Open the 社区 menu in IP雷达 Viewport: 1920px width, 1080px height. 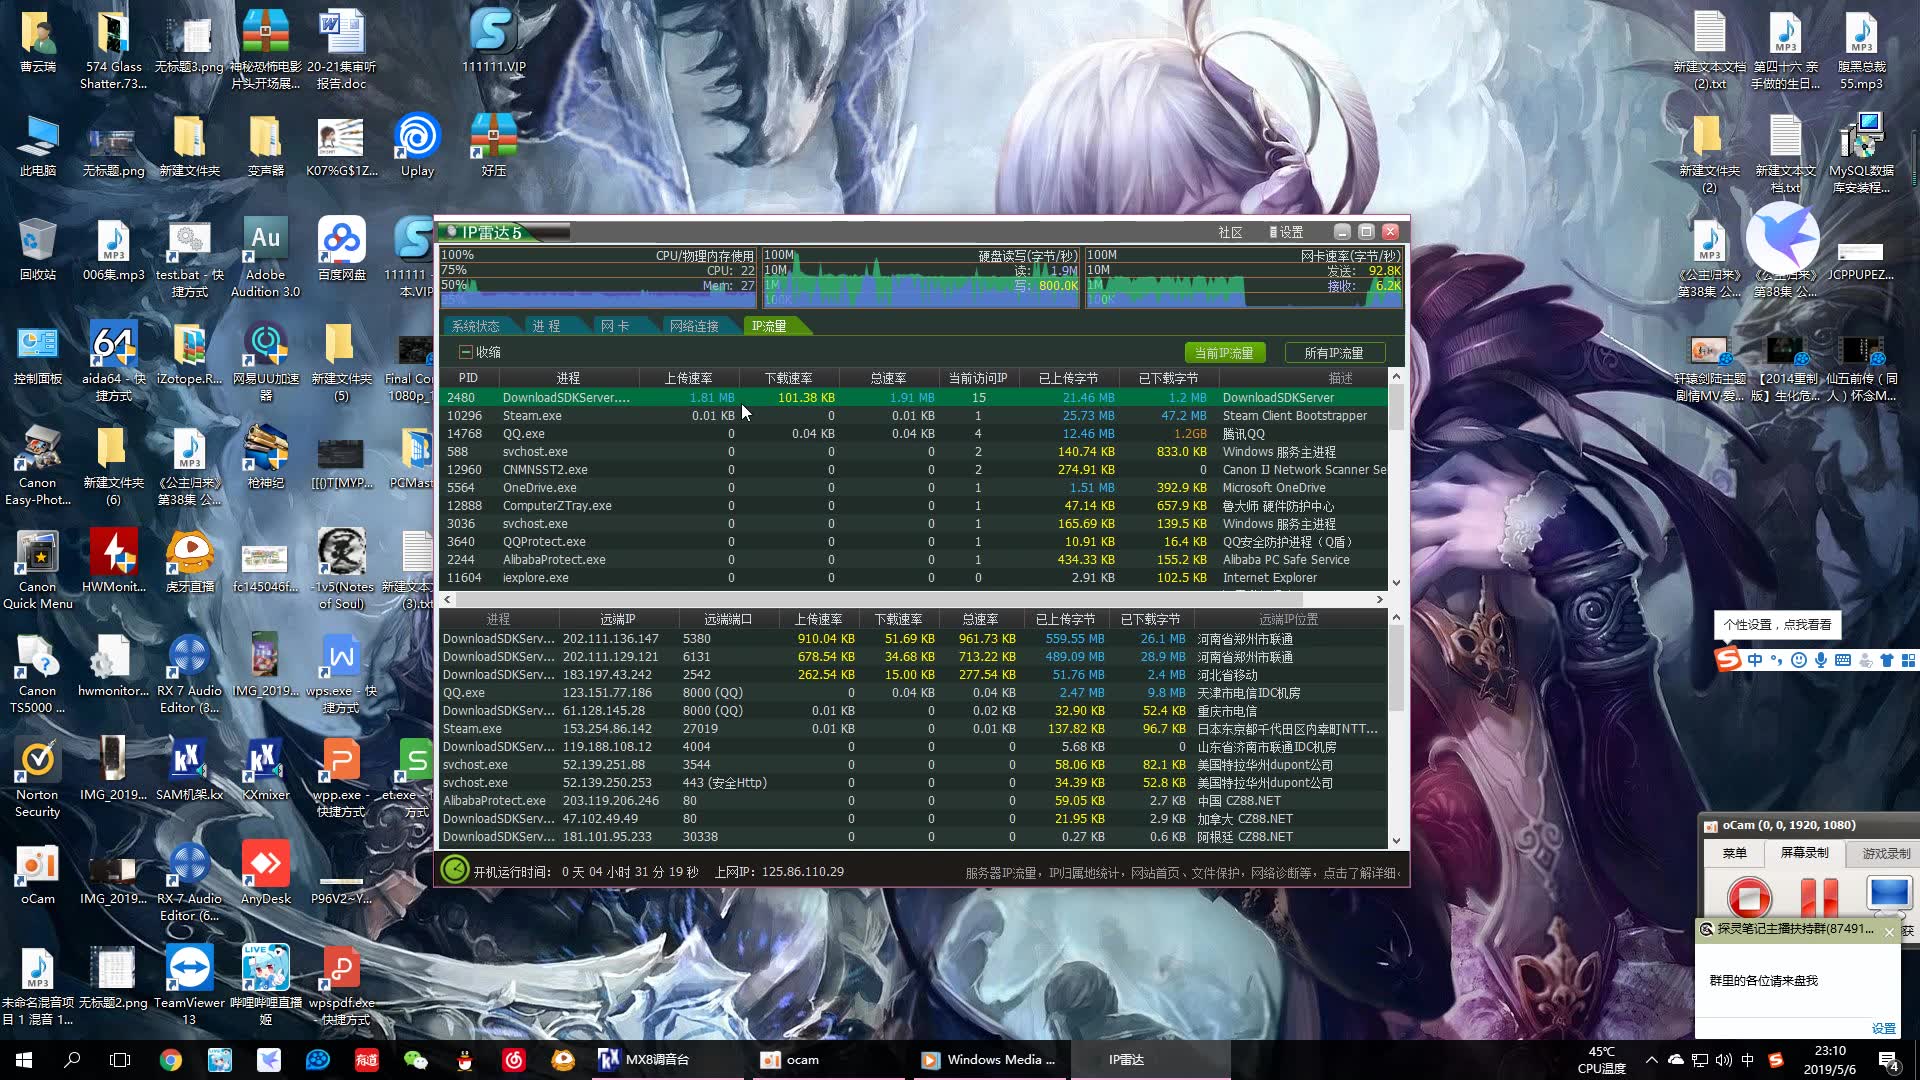tap(1230, 232)
